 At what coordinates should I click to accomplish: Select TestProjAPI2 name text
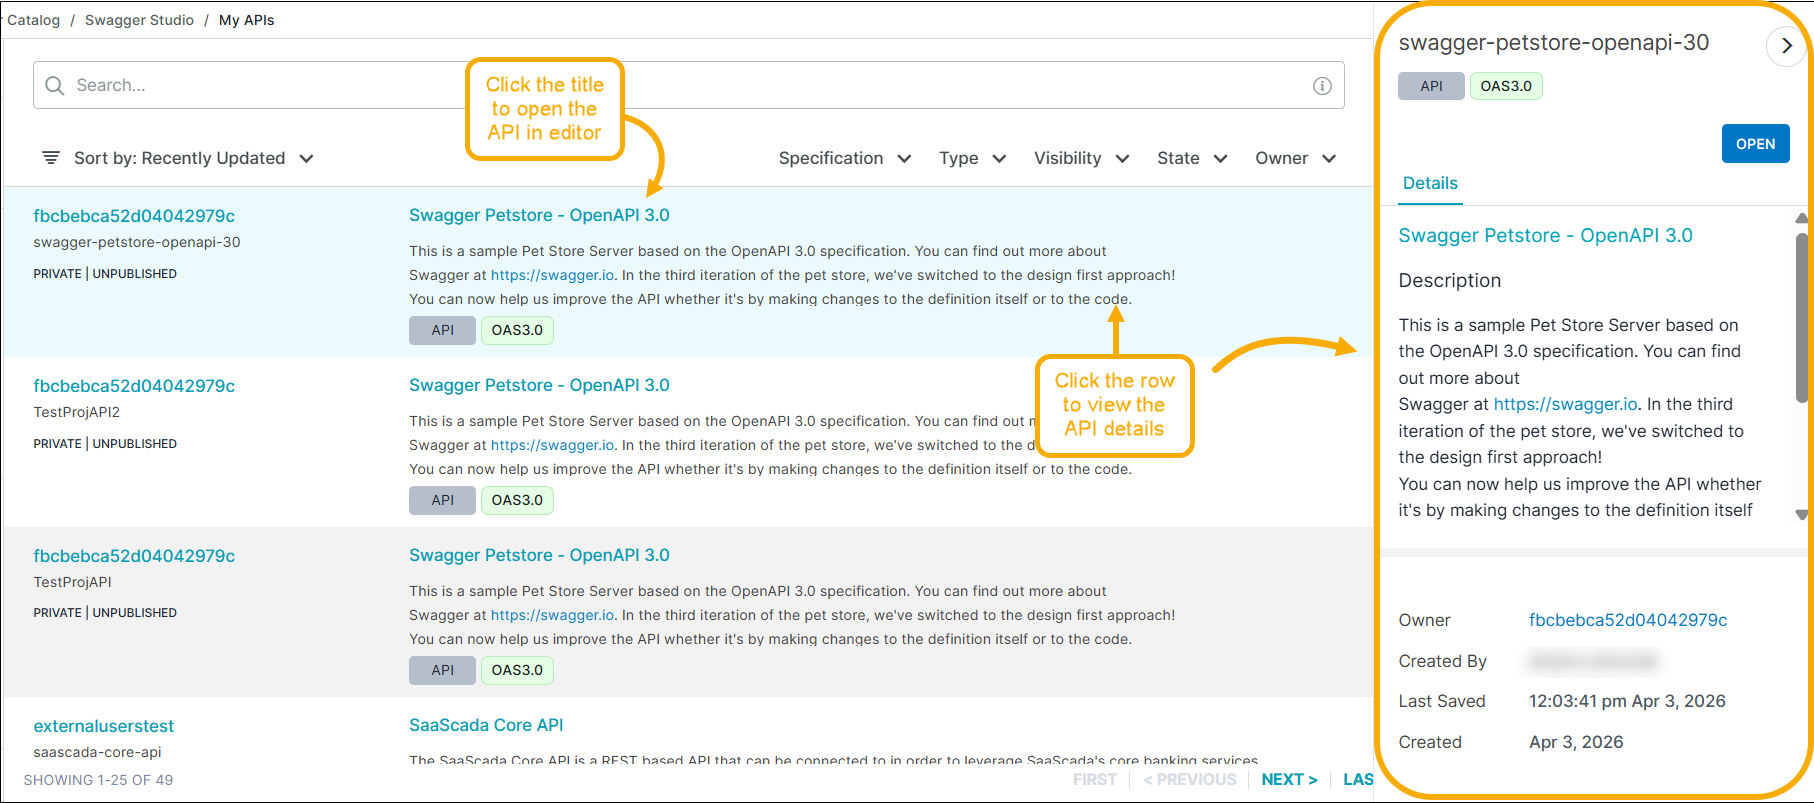(77, 412)
